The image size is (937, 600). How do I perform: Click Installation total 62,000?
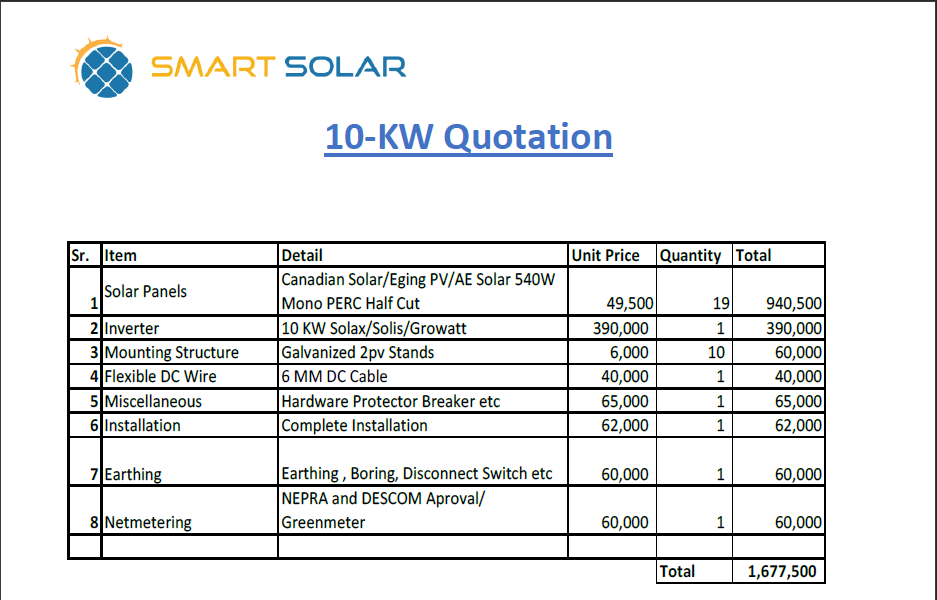tap(798, 425)
